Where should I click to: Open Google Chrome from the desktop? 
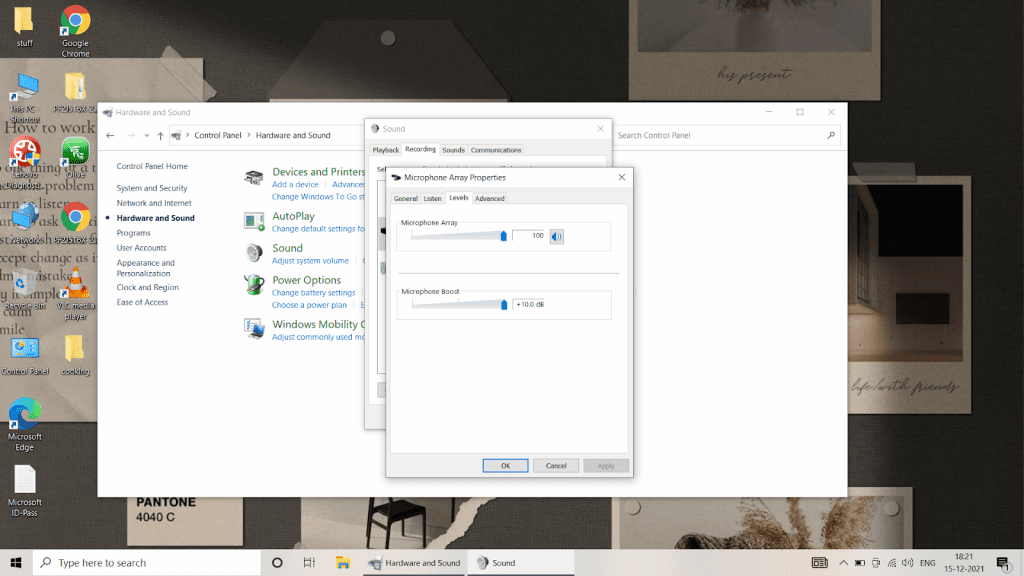[75, 20]
